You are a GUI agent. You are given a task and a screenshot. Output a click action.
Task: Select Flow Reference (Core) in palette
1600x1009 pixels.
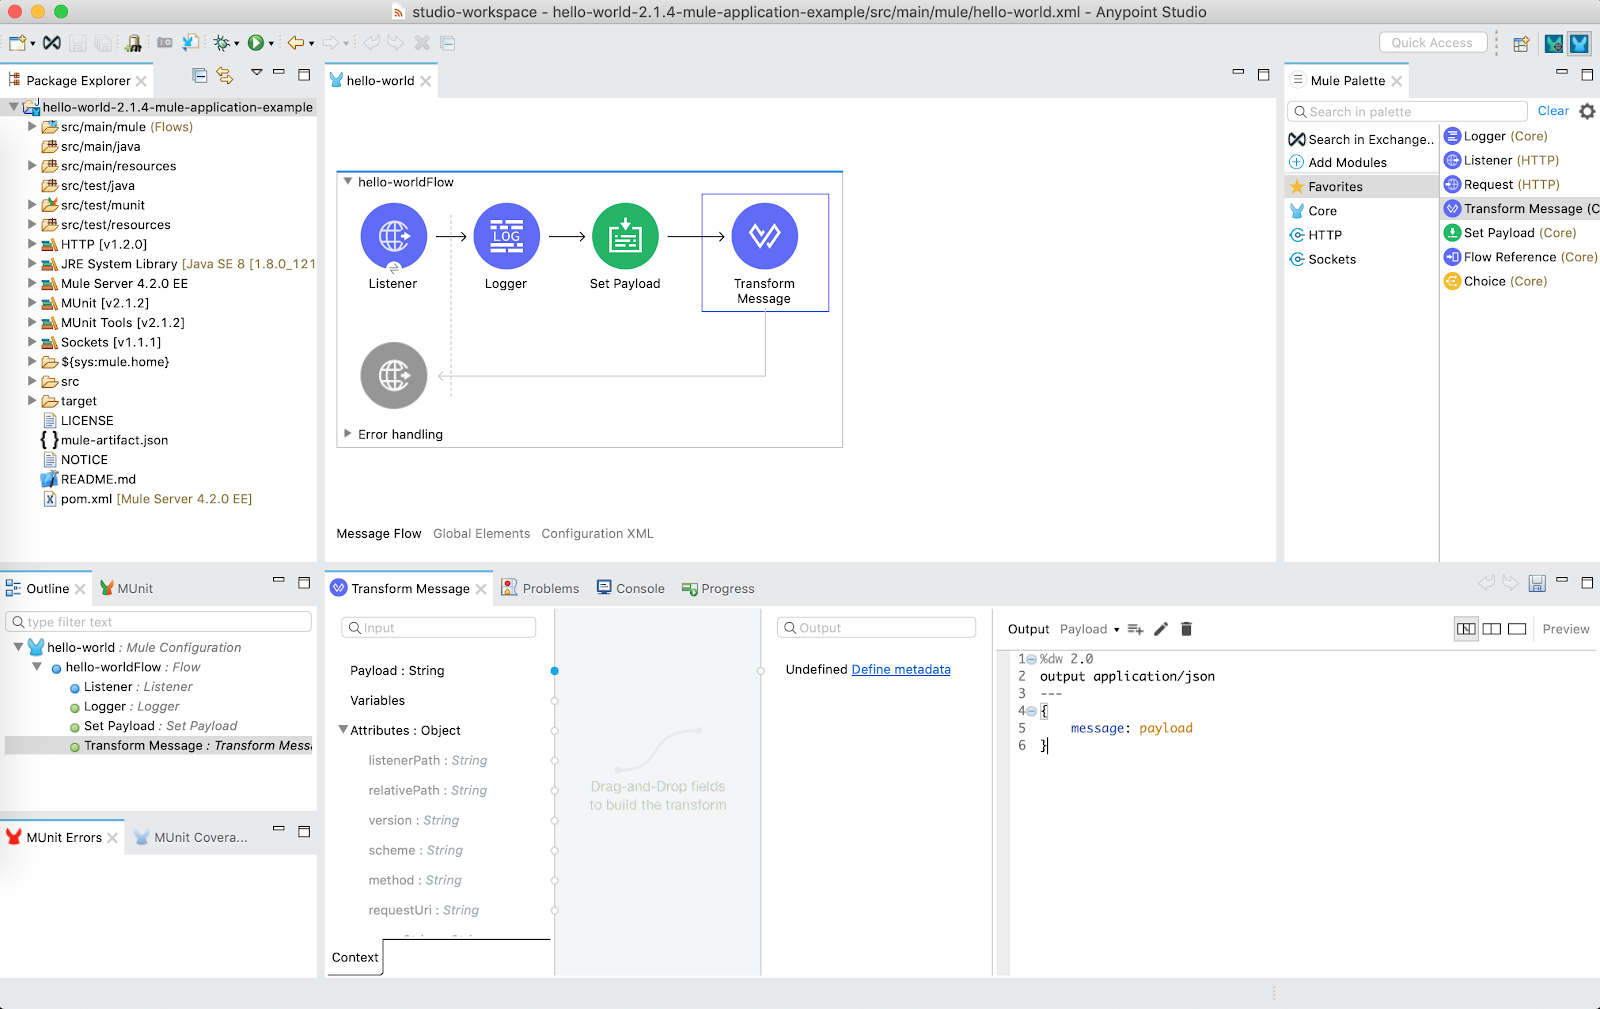[x=1521, y=257]
